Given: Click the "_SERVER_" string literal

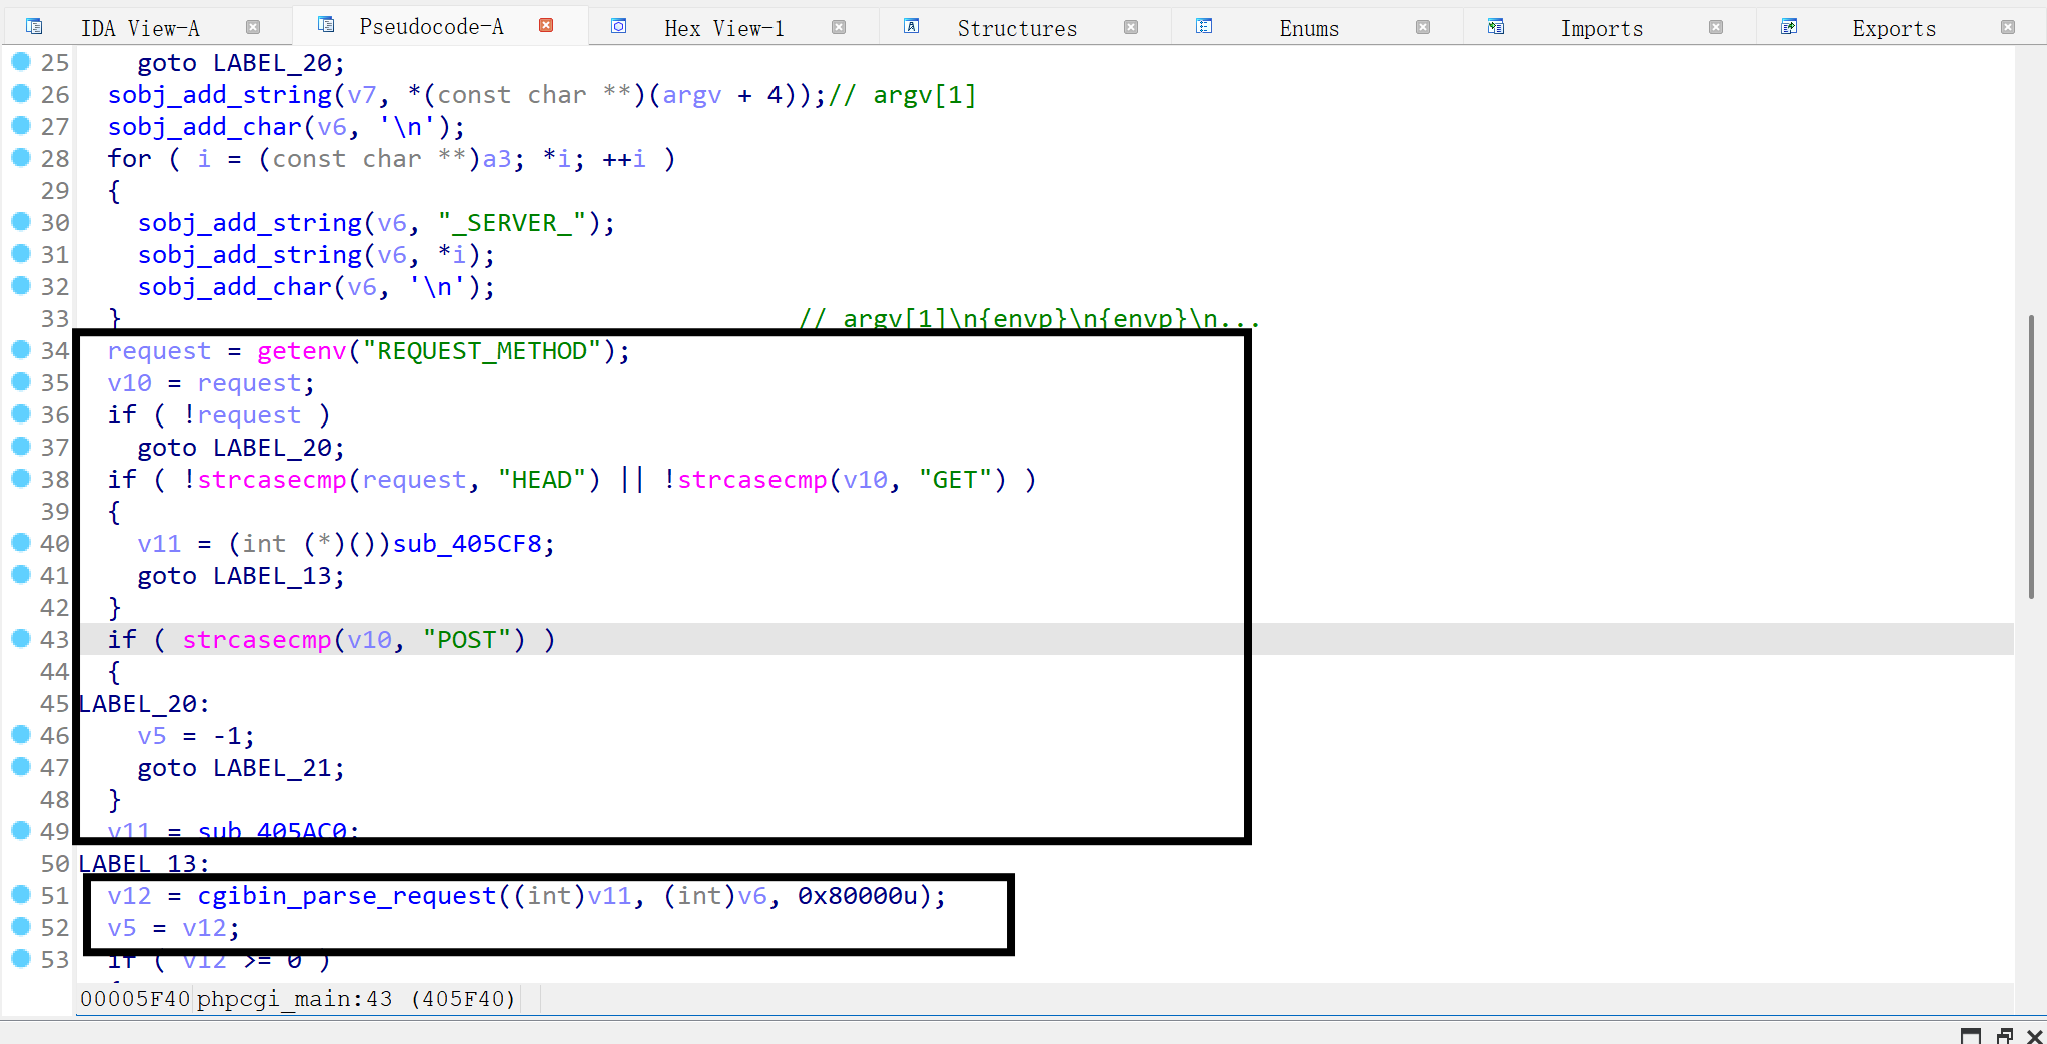Looking at the screenshot, I should [511, 223].
